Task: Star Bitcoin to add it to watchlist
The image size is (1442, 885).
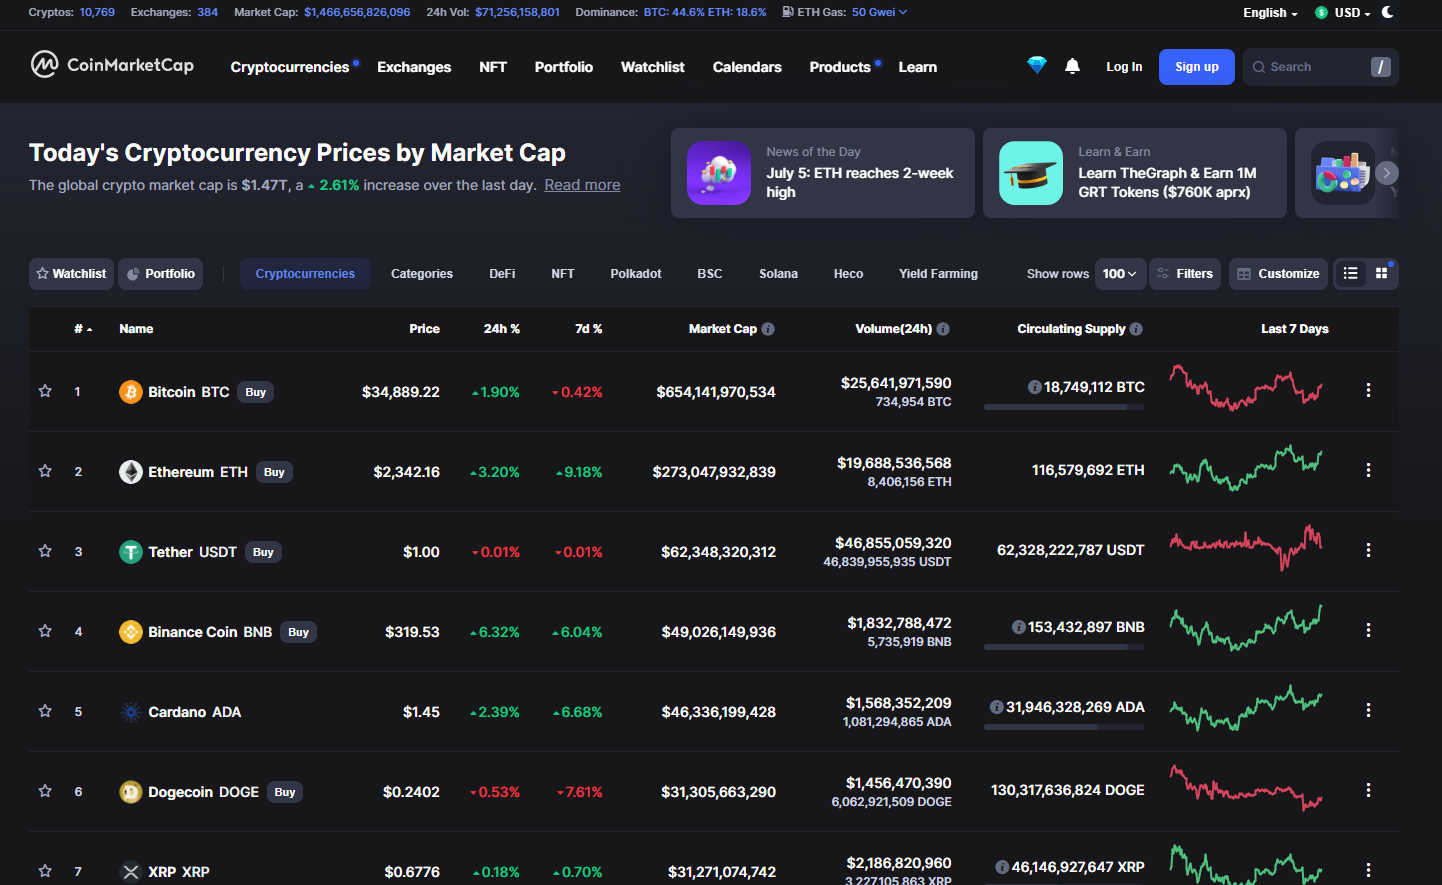Action: pos(45,391)
